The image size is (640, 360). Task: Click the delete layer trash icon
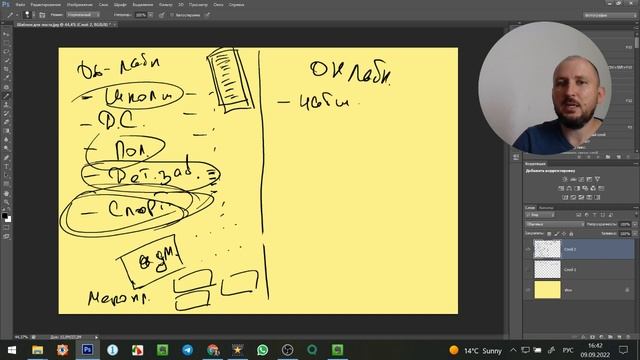click(629, 337)
